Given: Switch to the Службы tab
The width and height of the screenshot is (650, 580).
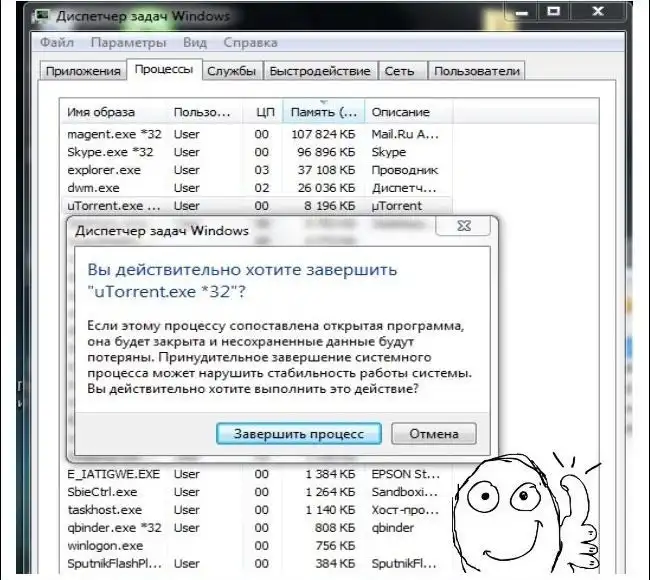Looking at the screenshot, I should click(x=232, y=71).
